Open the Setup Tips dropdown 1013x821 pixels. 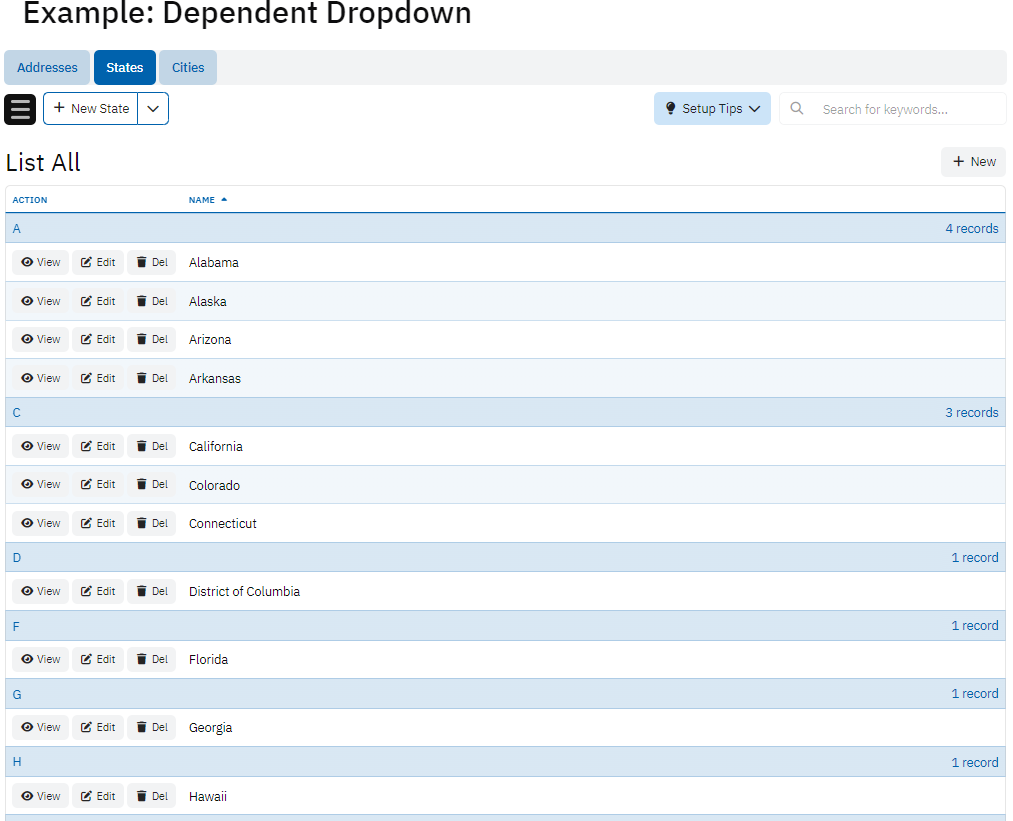[x=712, y=109]
